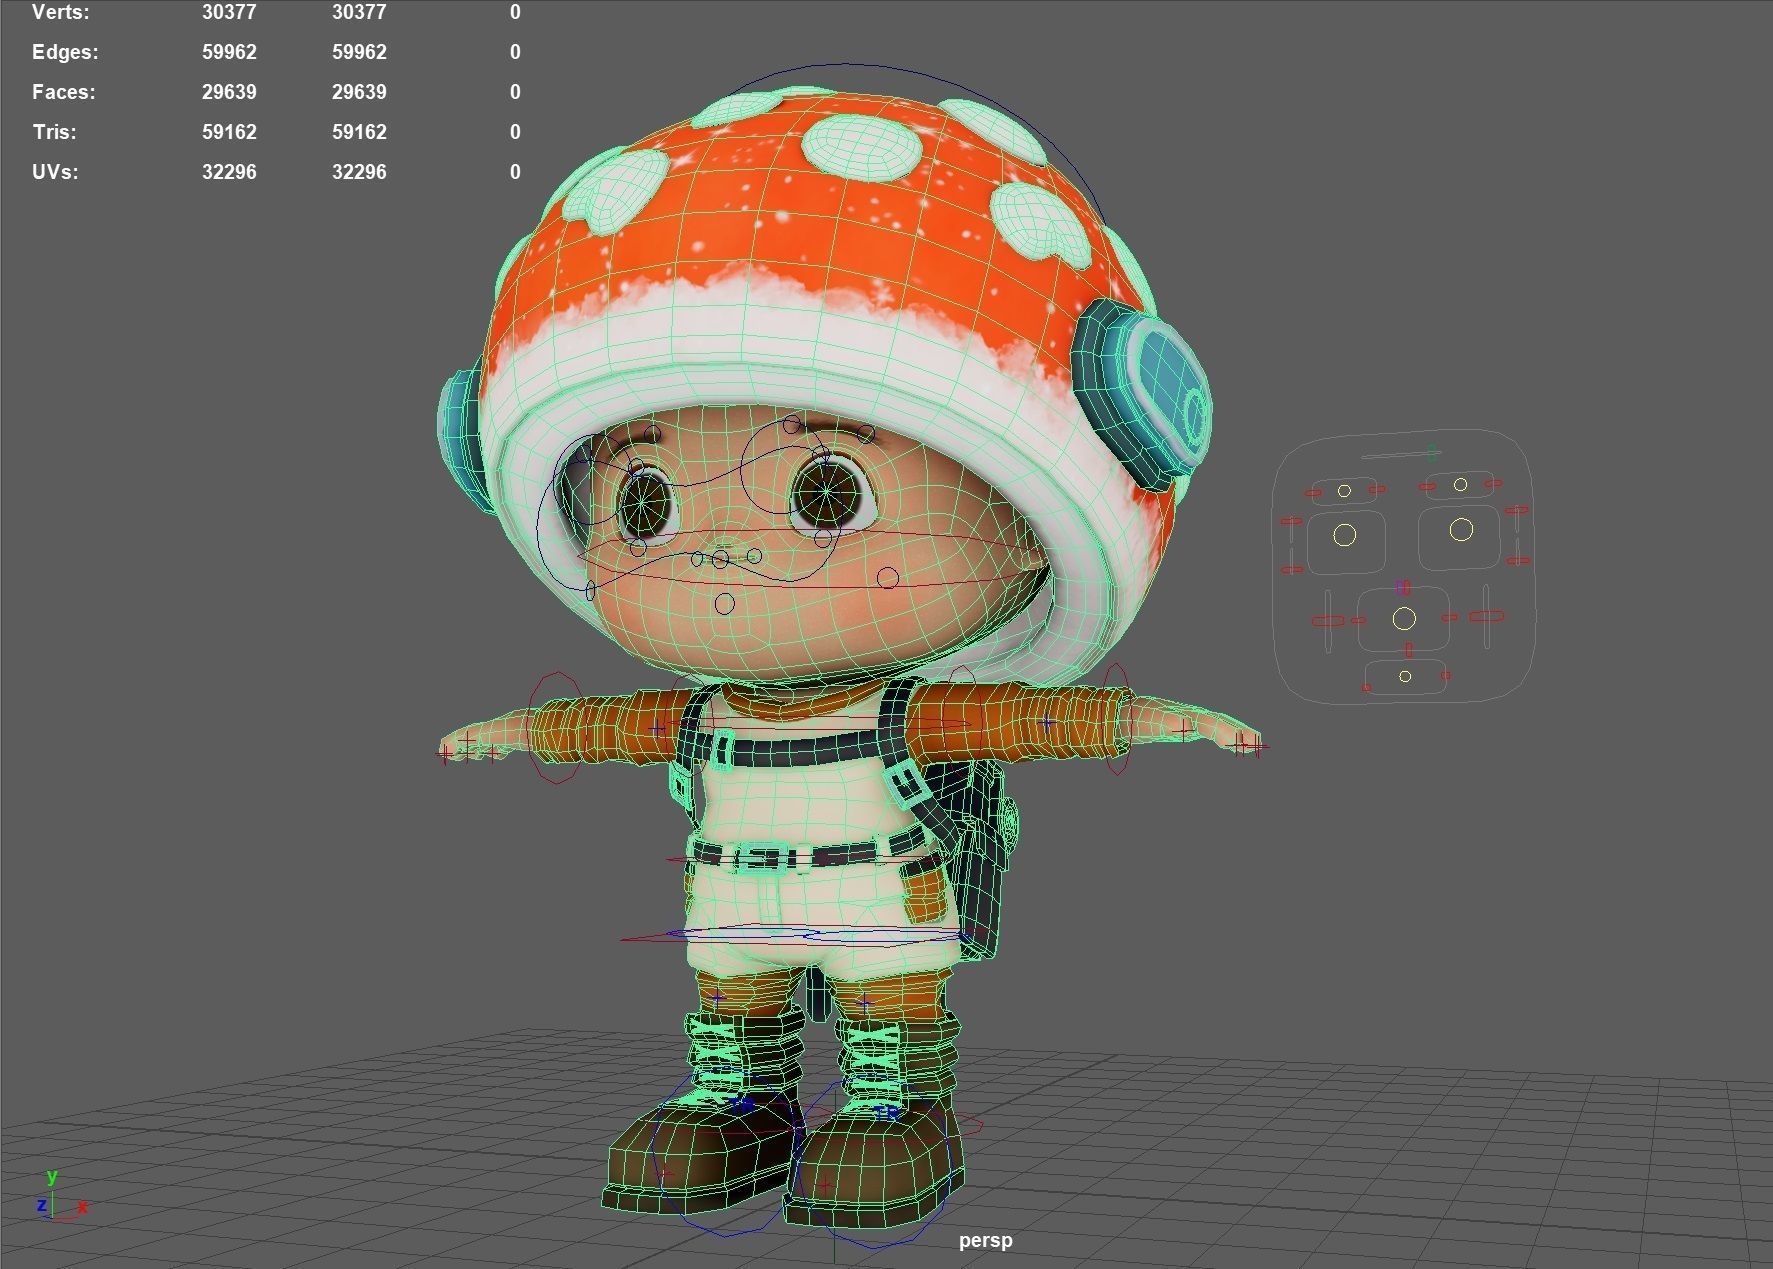Click the blue z axis label of the gizmo

click(41, 1205)
